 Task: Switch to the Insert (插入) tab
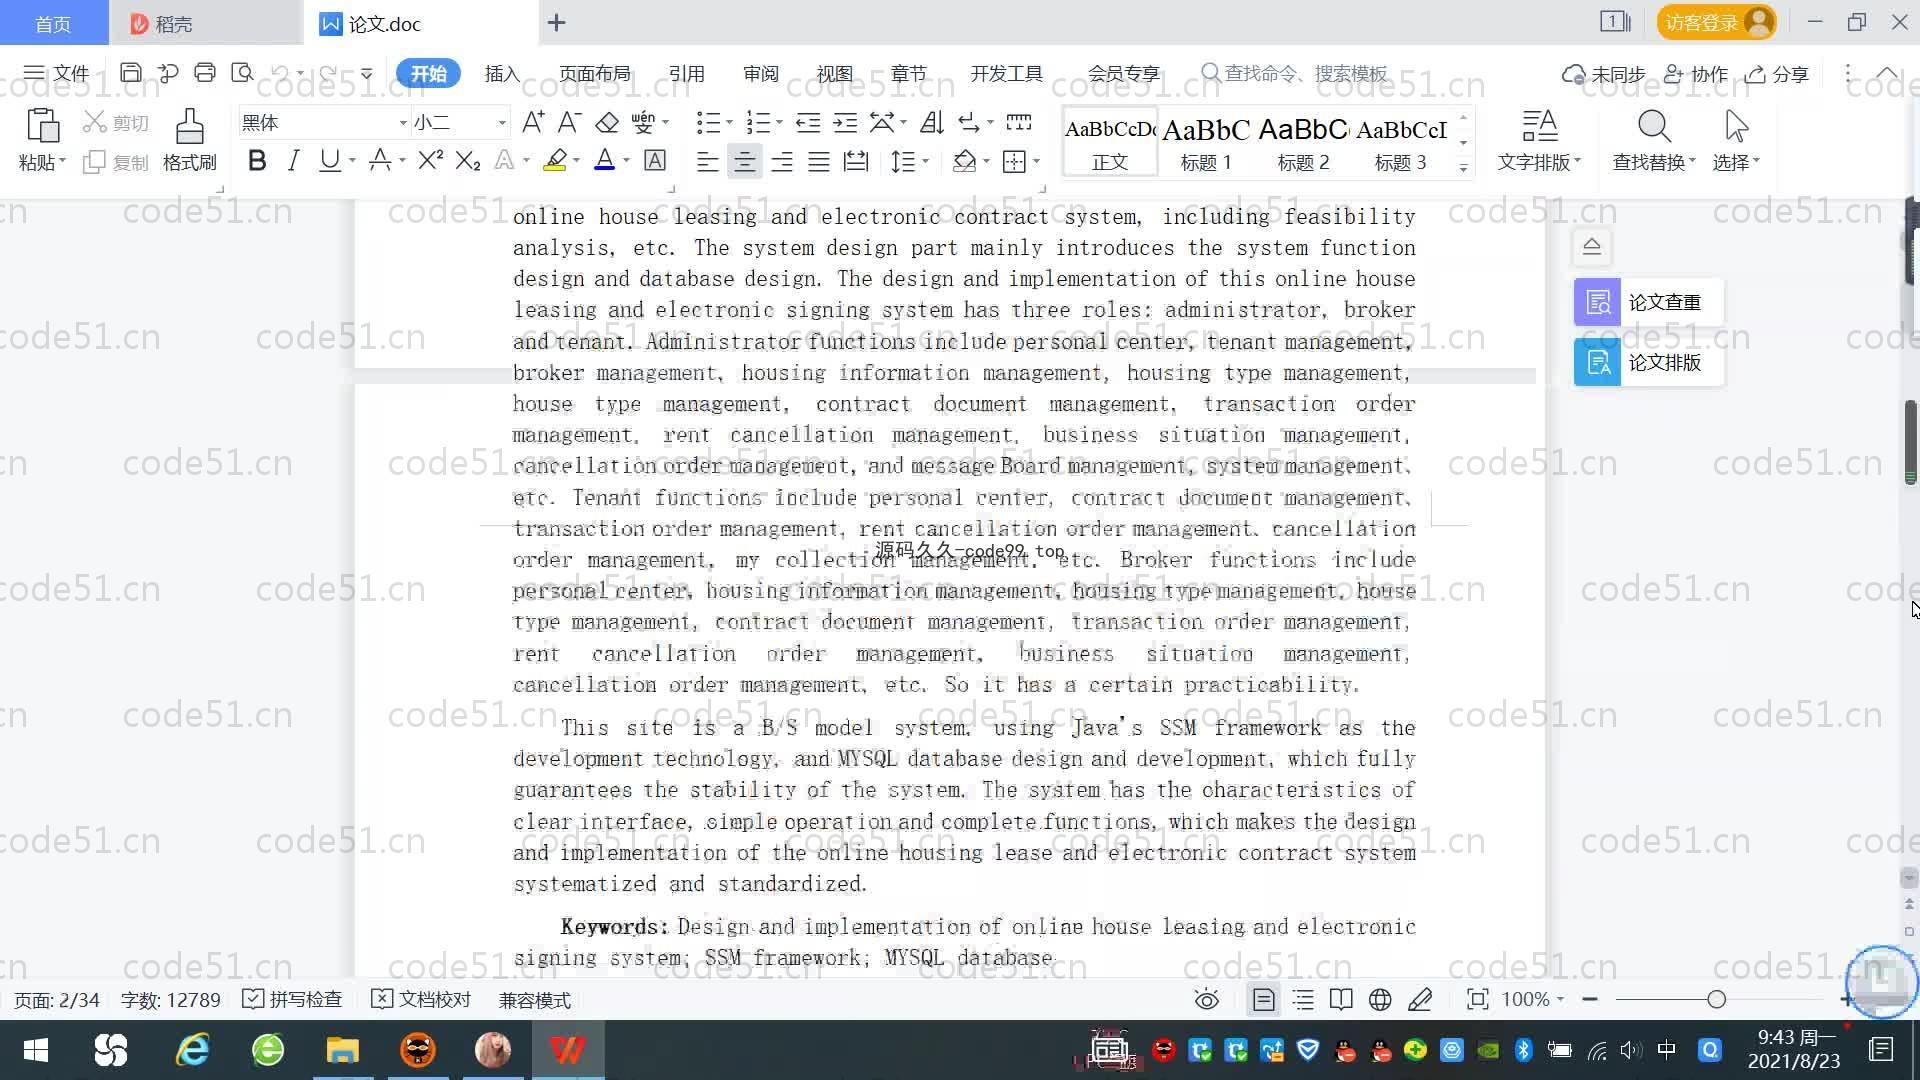click(502, 73)
